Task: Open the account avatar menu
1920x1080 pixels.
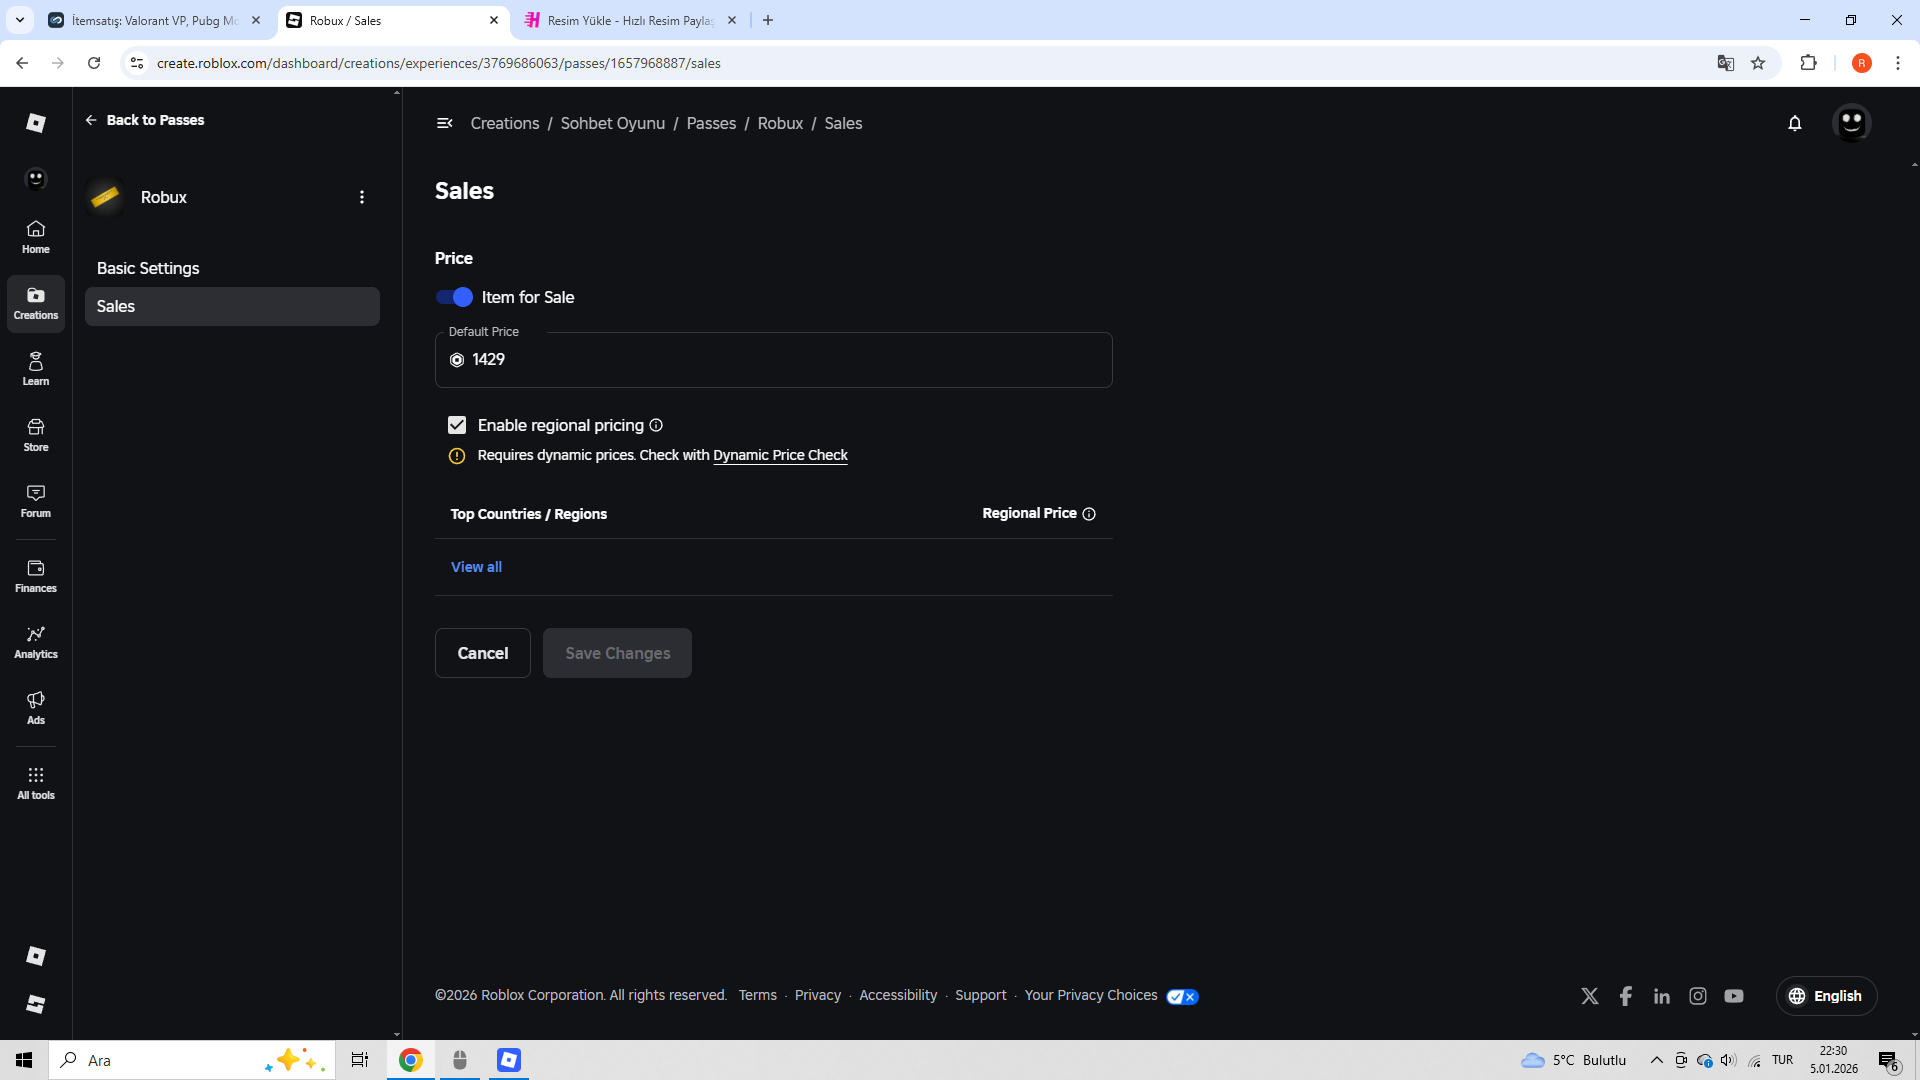Action: point(1852,123)
